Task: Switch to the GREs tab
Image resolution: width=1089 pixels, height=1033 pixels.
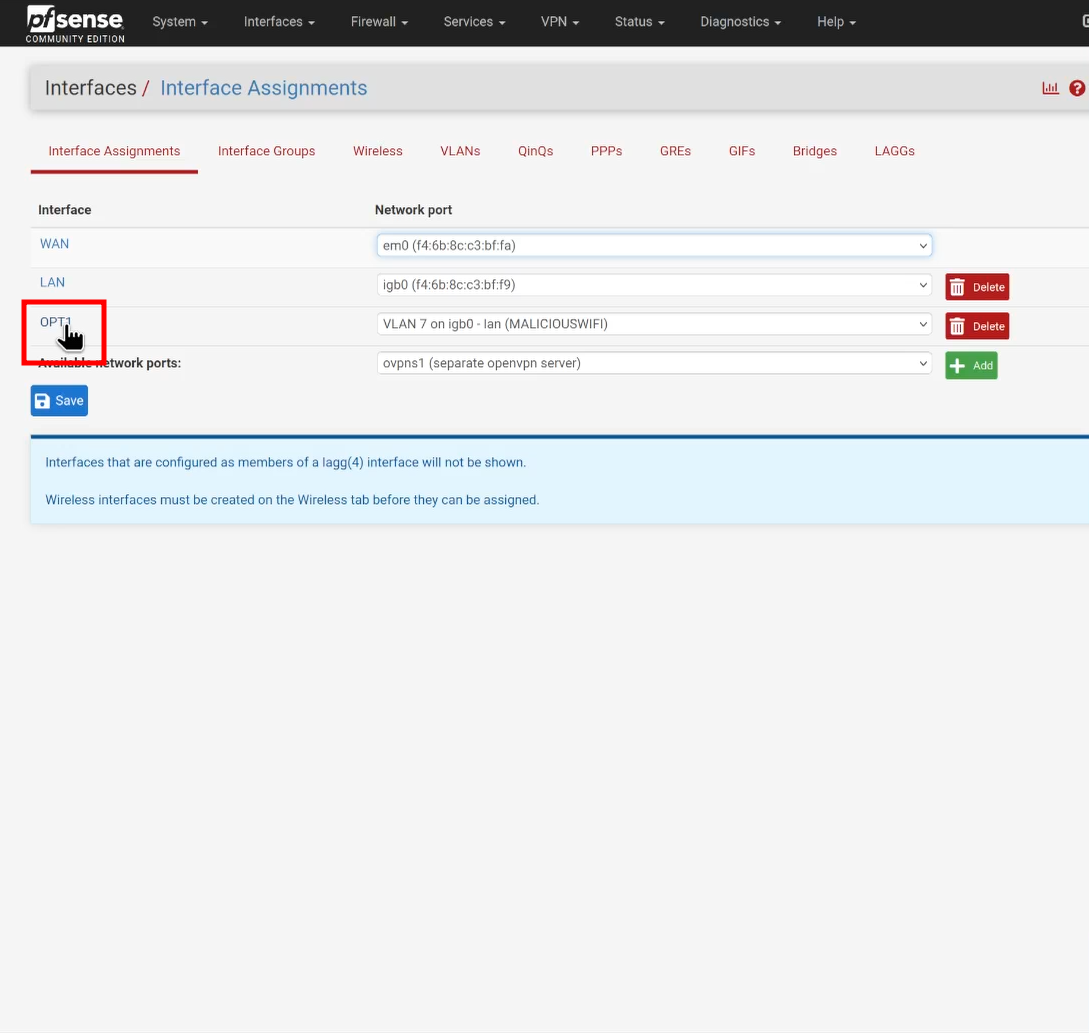Action: [x=675, y=151]
